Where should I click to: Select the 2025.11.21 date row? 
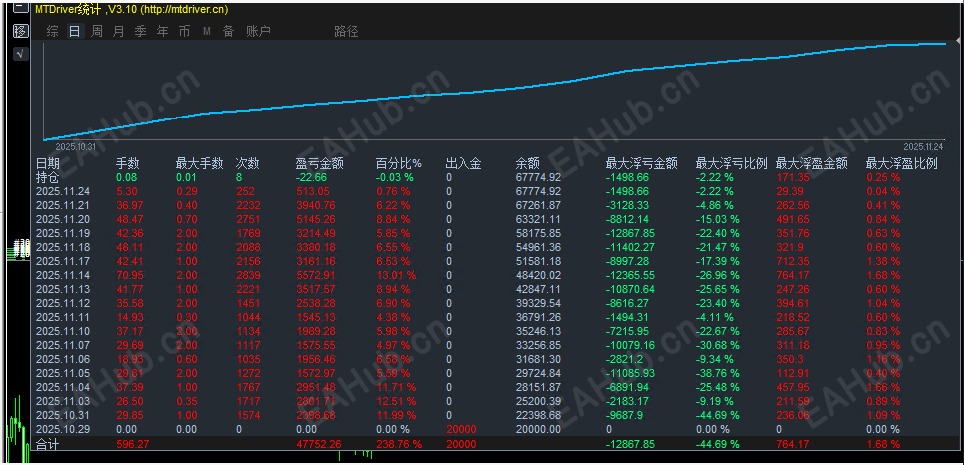63,205
